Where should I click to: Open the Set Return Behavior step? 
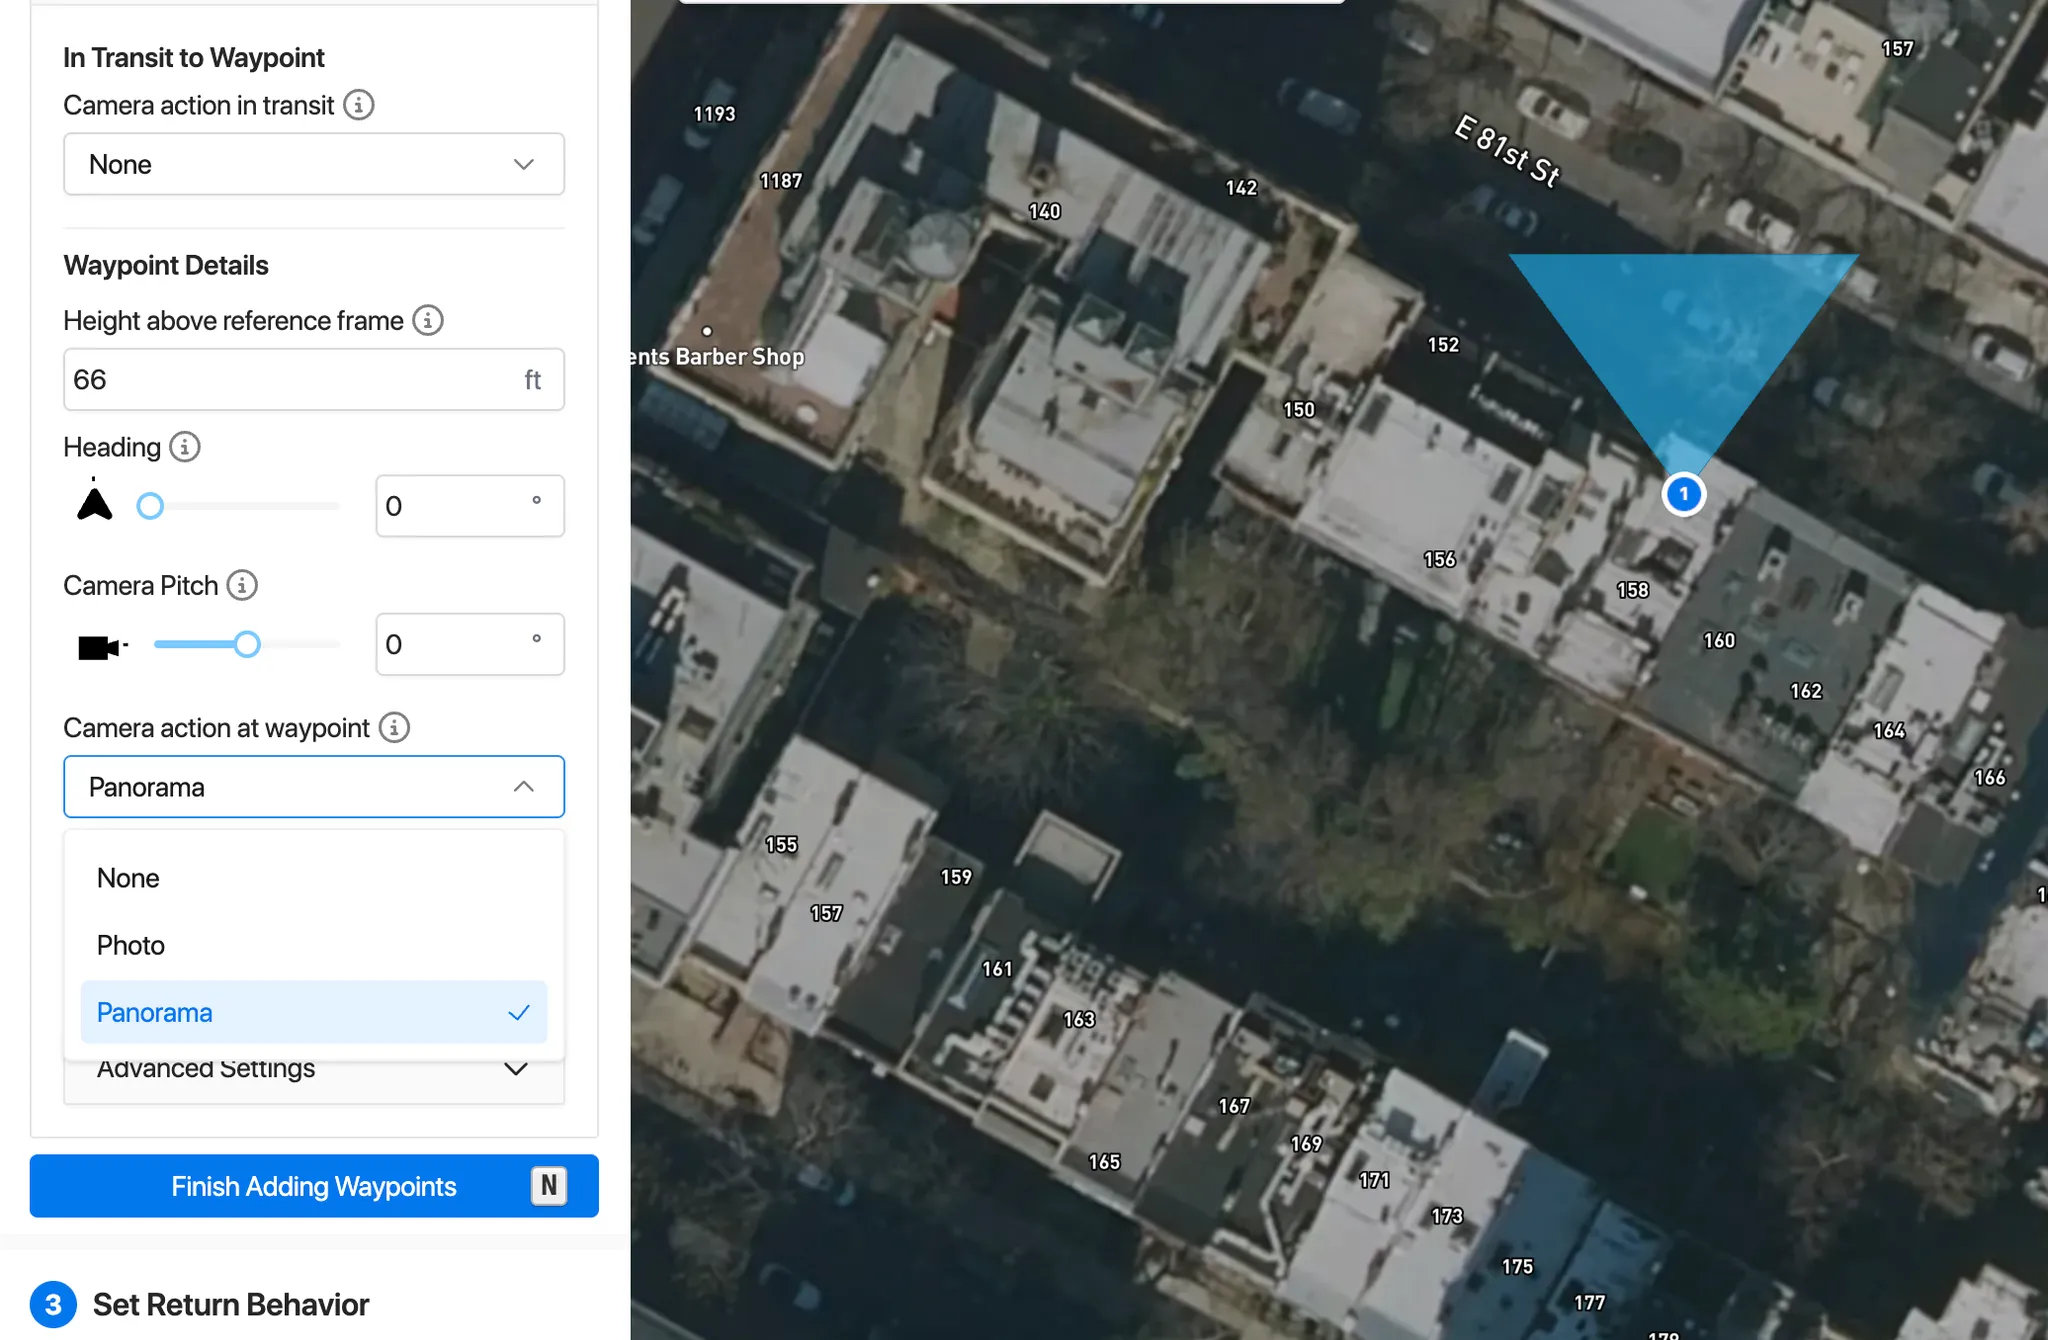tap(231, 1304)
